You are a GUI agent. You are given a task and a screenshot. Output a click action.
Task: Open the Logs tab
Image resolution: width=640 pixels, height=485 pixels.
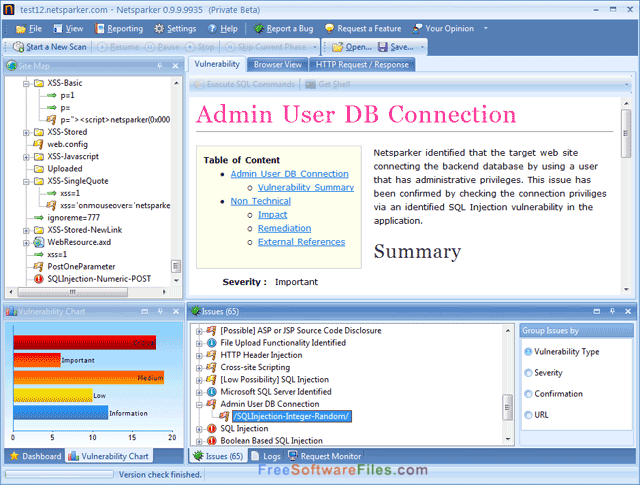pos(266,456)
